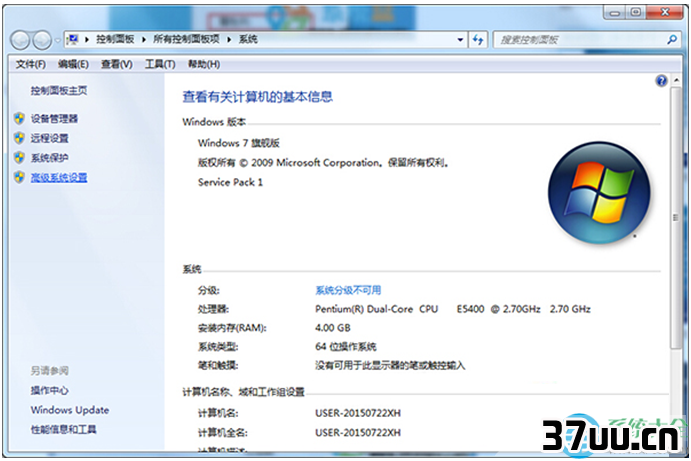Expand arrow after 控制面板 breadcrumb
This screenshot has width=691, height=461.
[x=144, y=40]
